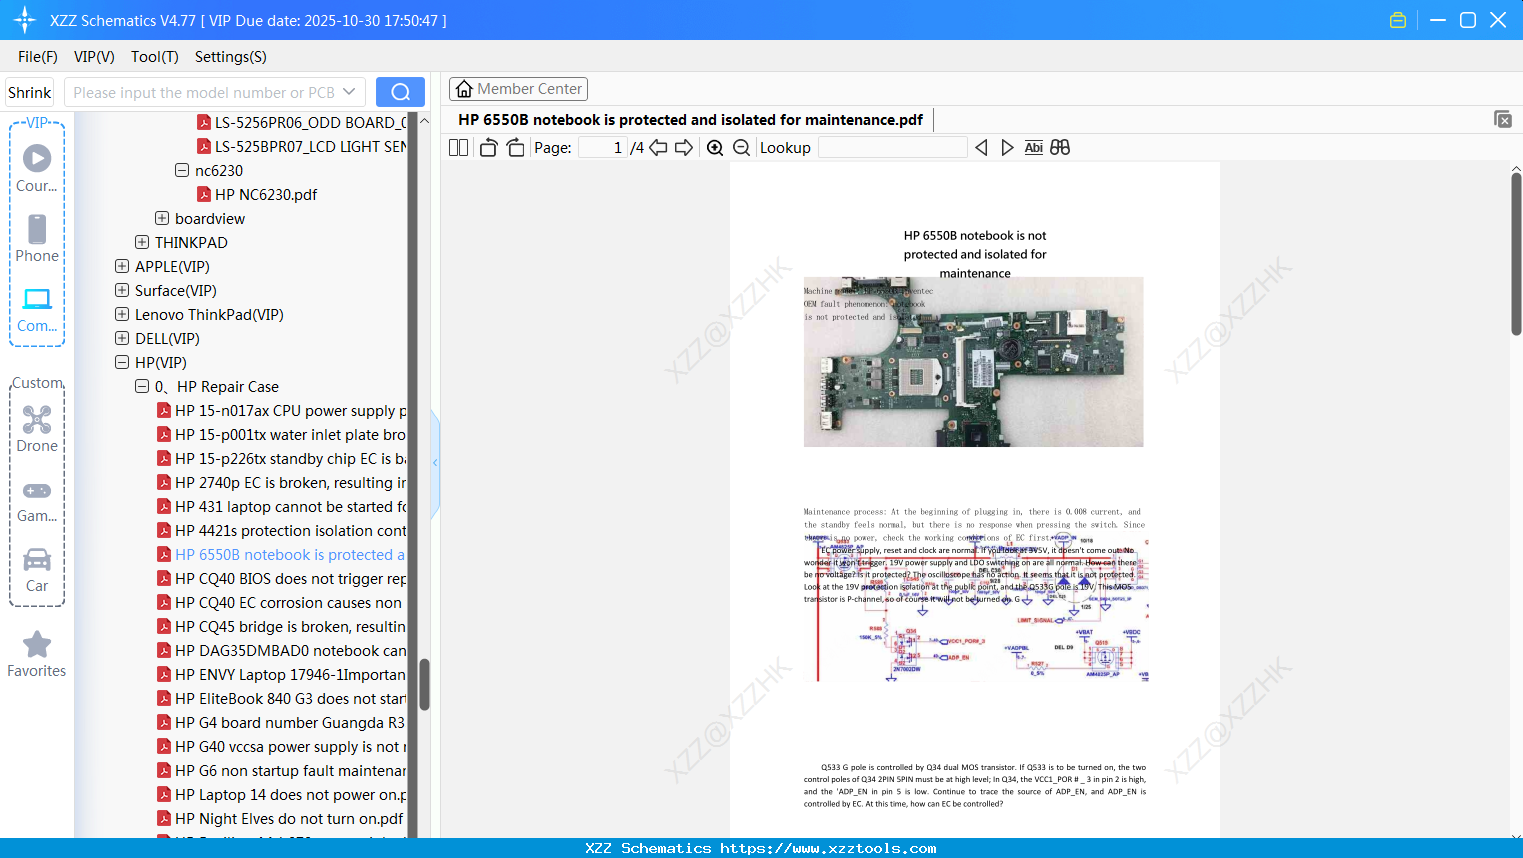The height and width of the screenshot is (858, 1523).
Task: Click the motherboard photo in the PDF
Action: (973, 362)
